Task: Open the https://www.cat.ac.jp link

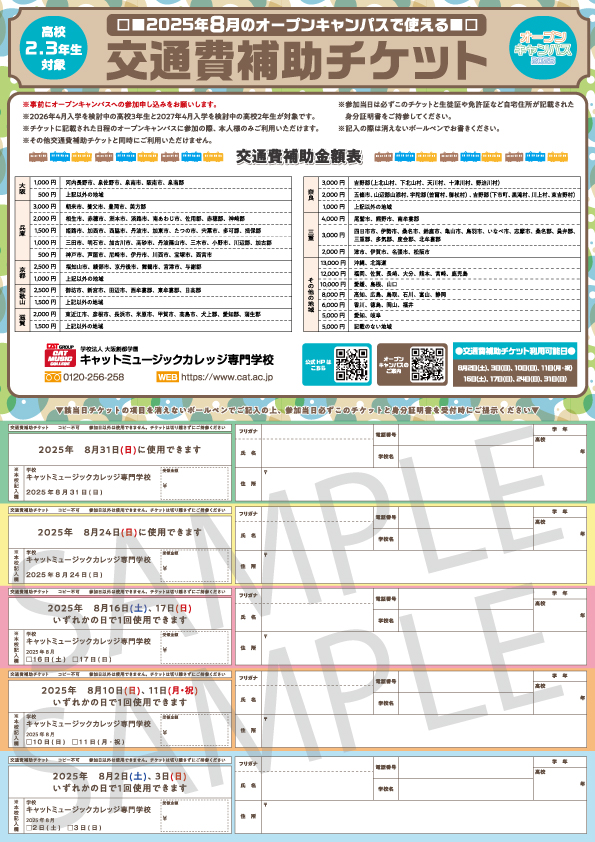Action: (227, 378)
